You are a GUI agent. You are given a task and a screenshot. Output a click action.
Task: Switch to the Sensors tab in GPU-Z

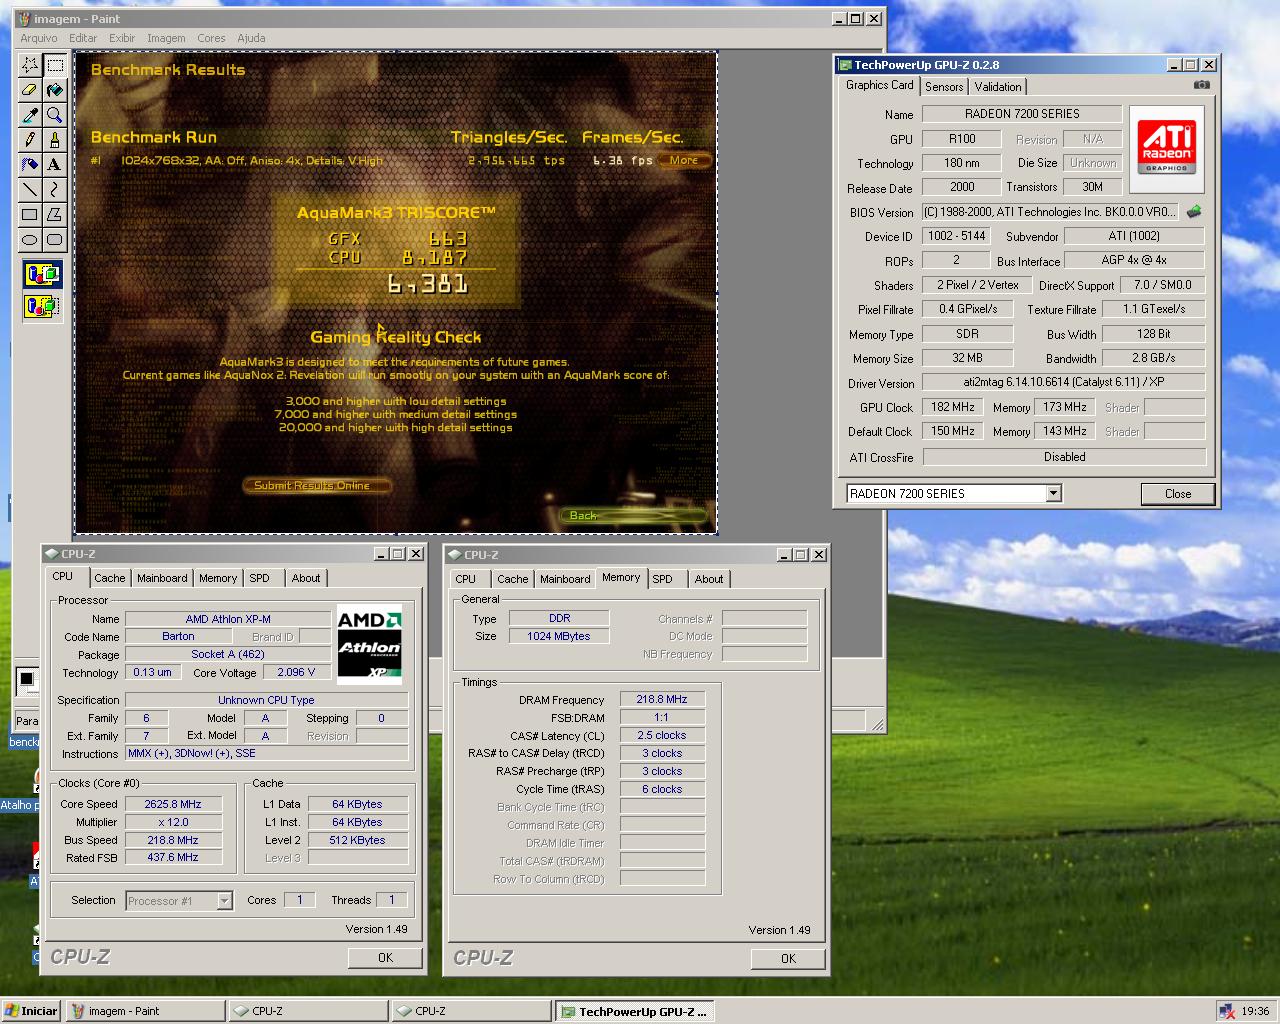(x=944, y=87)
